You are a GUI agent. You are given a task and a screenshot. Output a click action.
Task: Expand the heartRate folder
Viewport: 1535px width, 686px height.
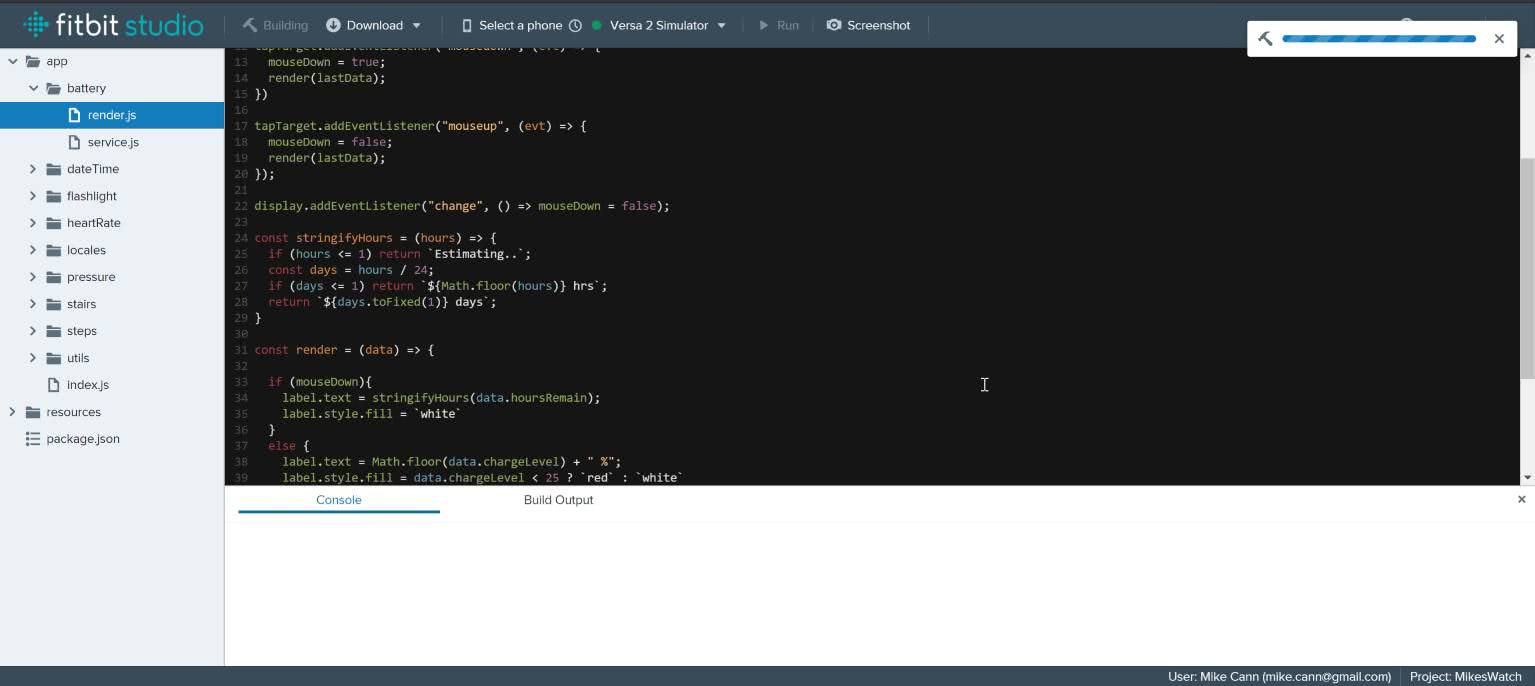(x=33, y=223)
